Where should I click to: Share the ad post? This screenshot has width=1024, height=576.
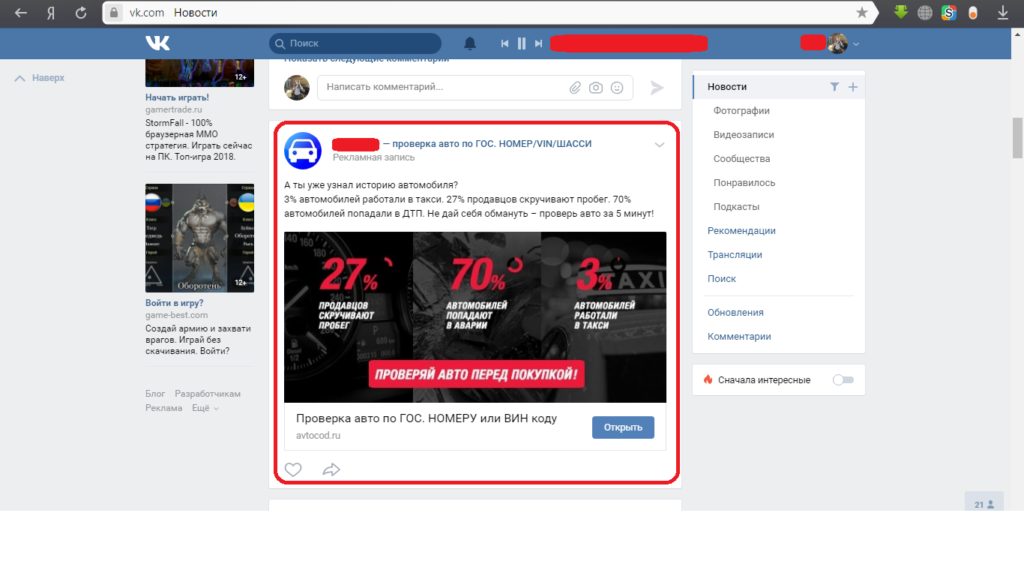click(331, 470)
